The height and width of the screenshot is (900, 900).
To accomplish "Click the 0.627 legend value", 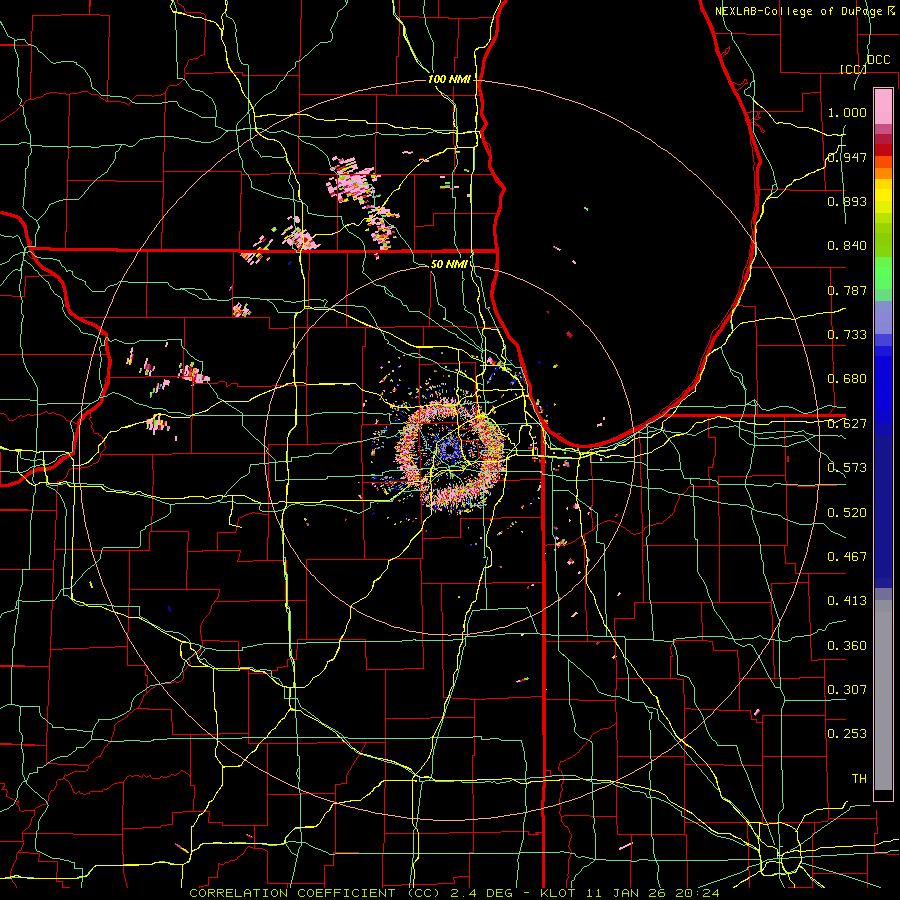I will [x=847, y=424].
